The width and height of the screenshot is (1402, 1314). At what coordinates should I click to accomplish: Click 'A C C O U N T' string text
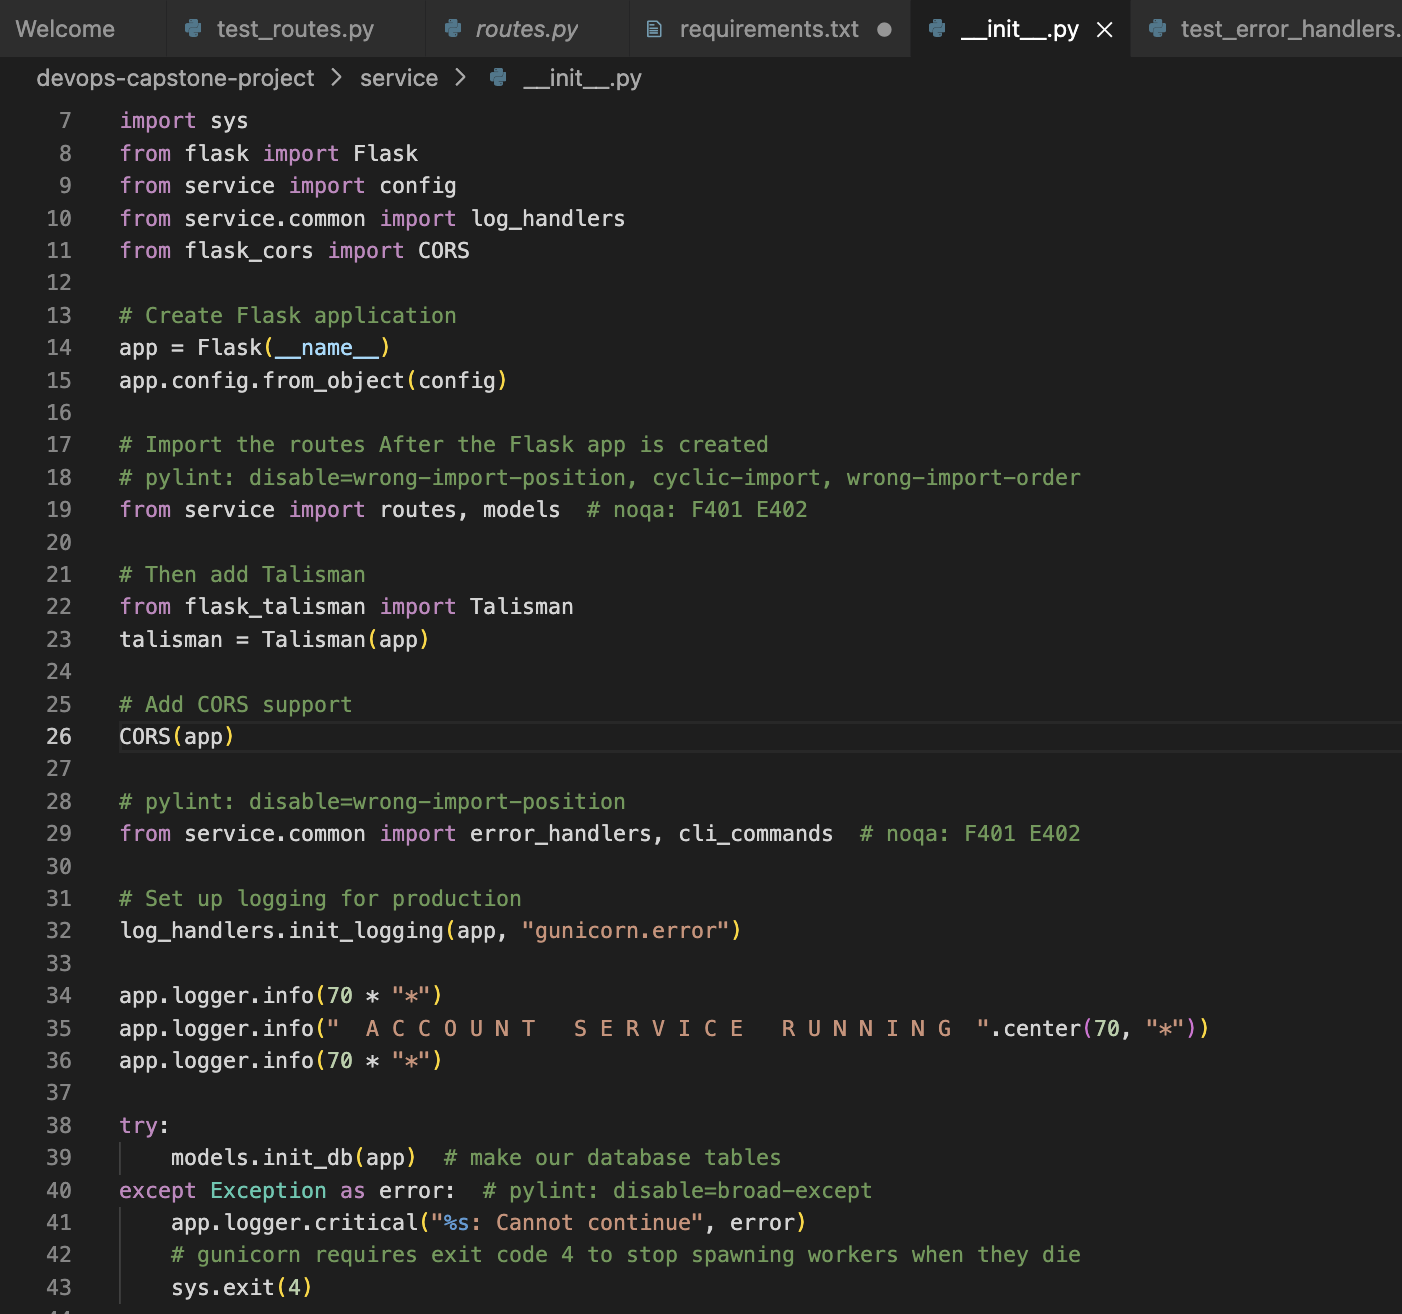tap(451, 1029)
